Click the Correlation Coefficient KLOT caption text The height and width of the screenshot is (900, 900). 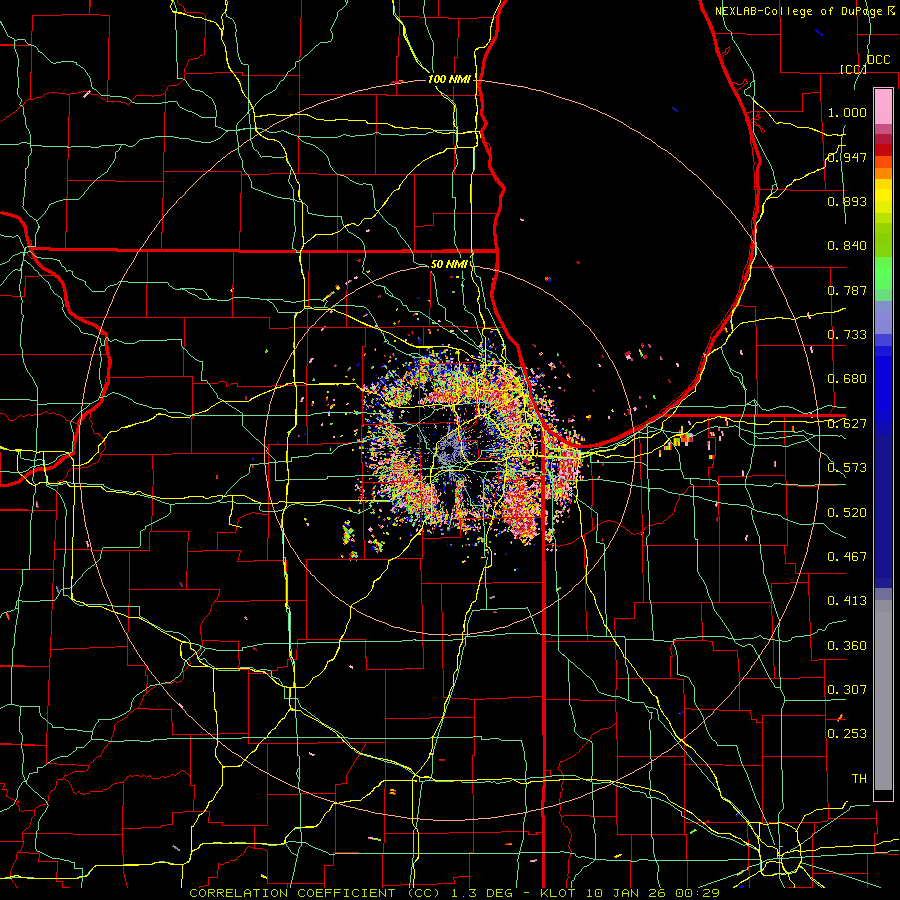point(455,893)
